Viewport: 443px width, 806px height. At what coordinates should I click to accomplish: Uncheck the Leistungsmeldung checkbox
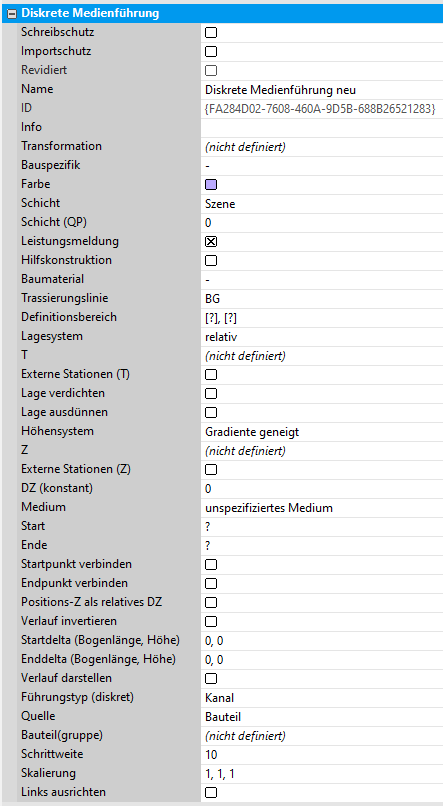click(x=211, y=242)
